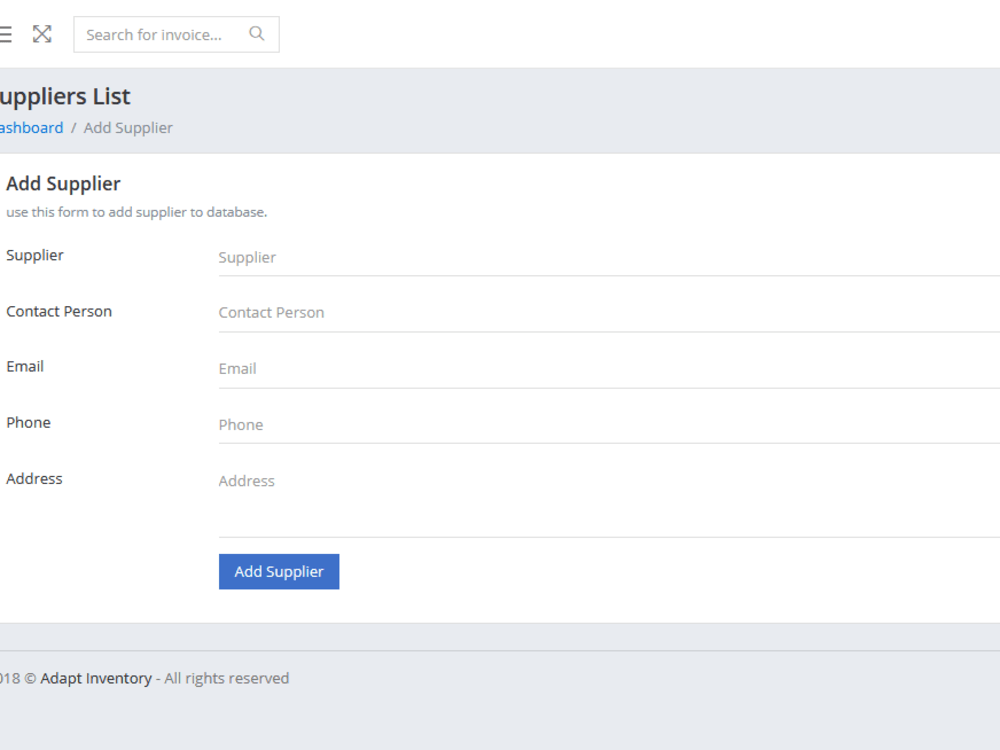Screen dimensions: 1000x750
Task: Click the Adapt Inventory footer link
Action: [x=96, y=678]
